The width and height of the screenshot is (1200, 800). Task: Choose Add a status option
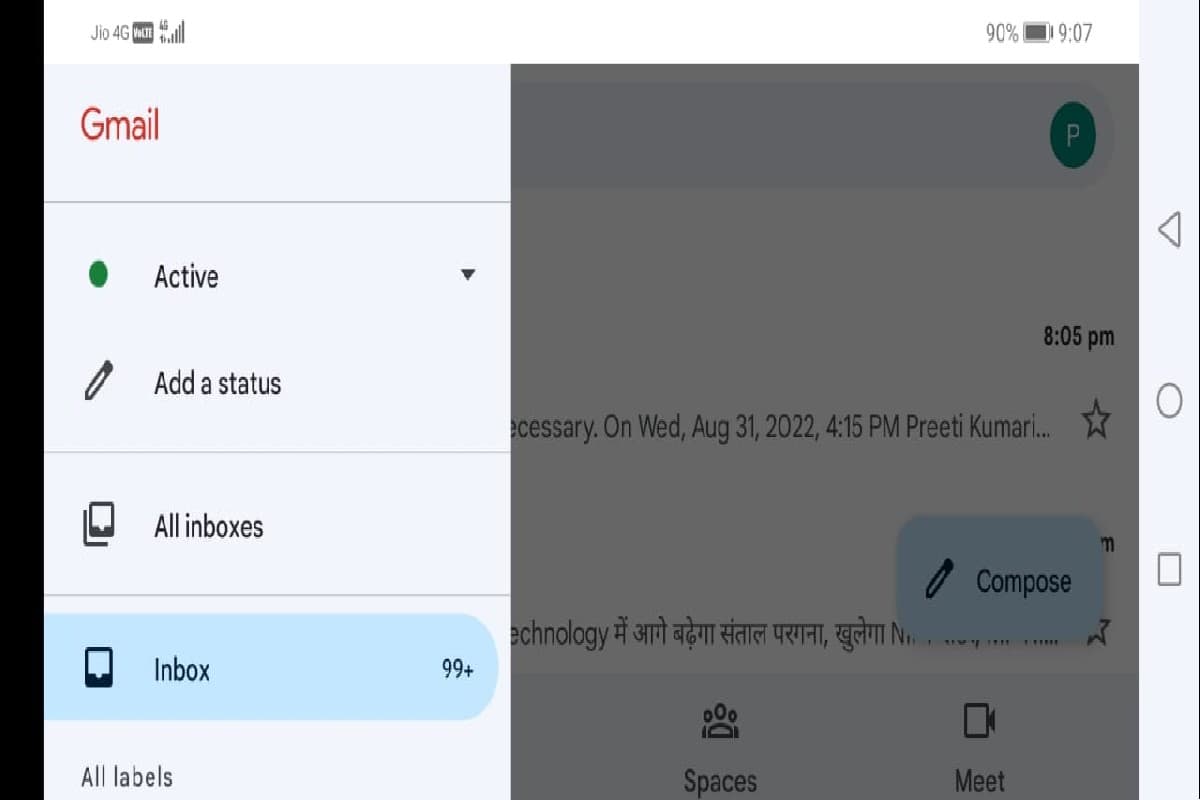[217, 383]
